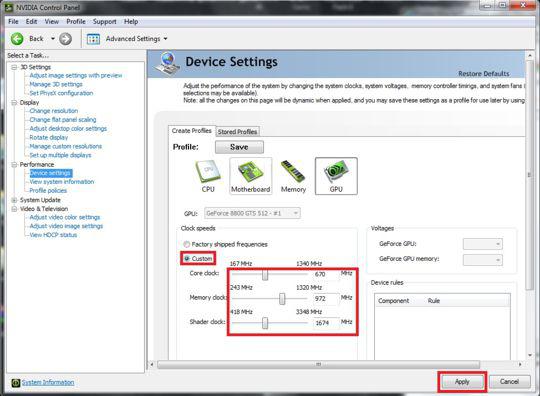Select Factory shipped frequencies radio button

[x=187, y=244]
